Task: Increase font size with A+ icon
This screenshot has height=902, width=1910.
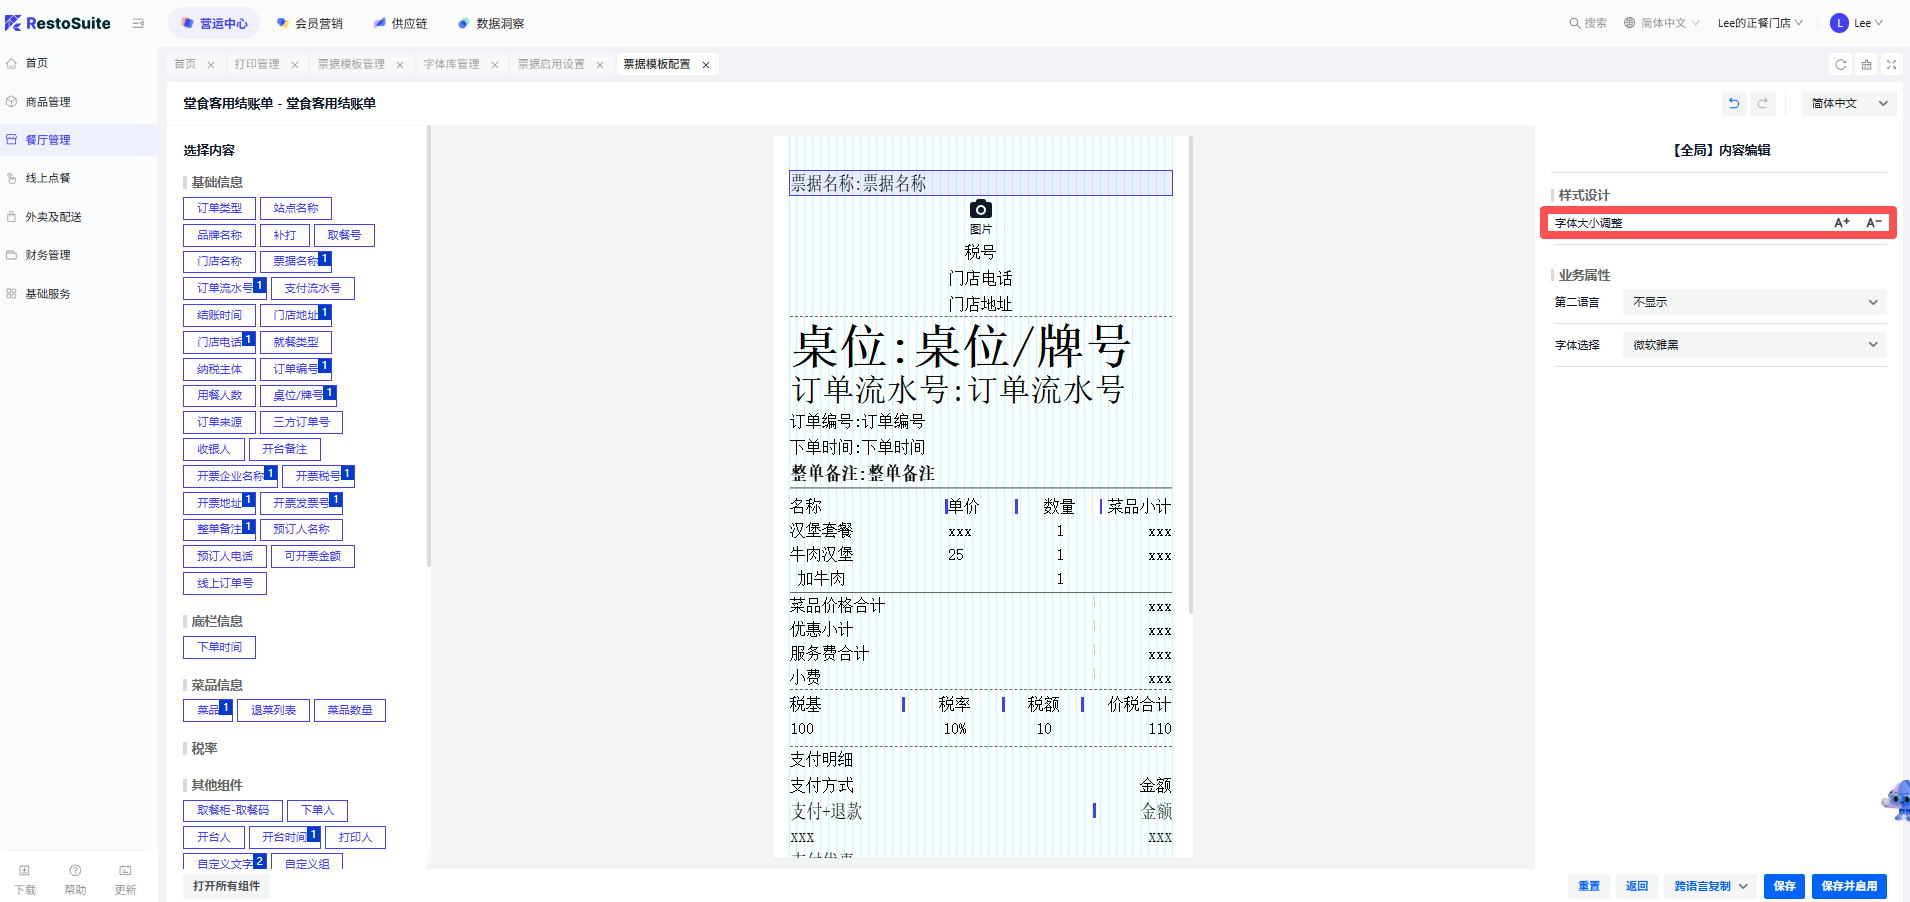Action: tap(1841, 223)
